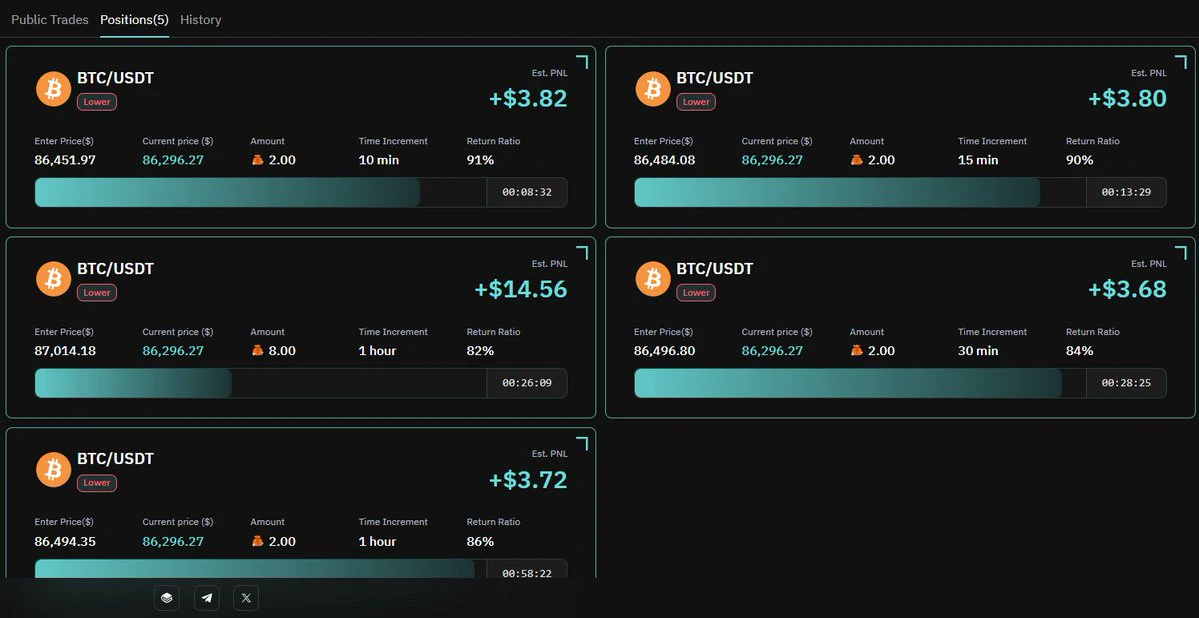Open the Public Trades tab

50,20
